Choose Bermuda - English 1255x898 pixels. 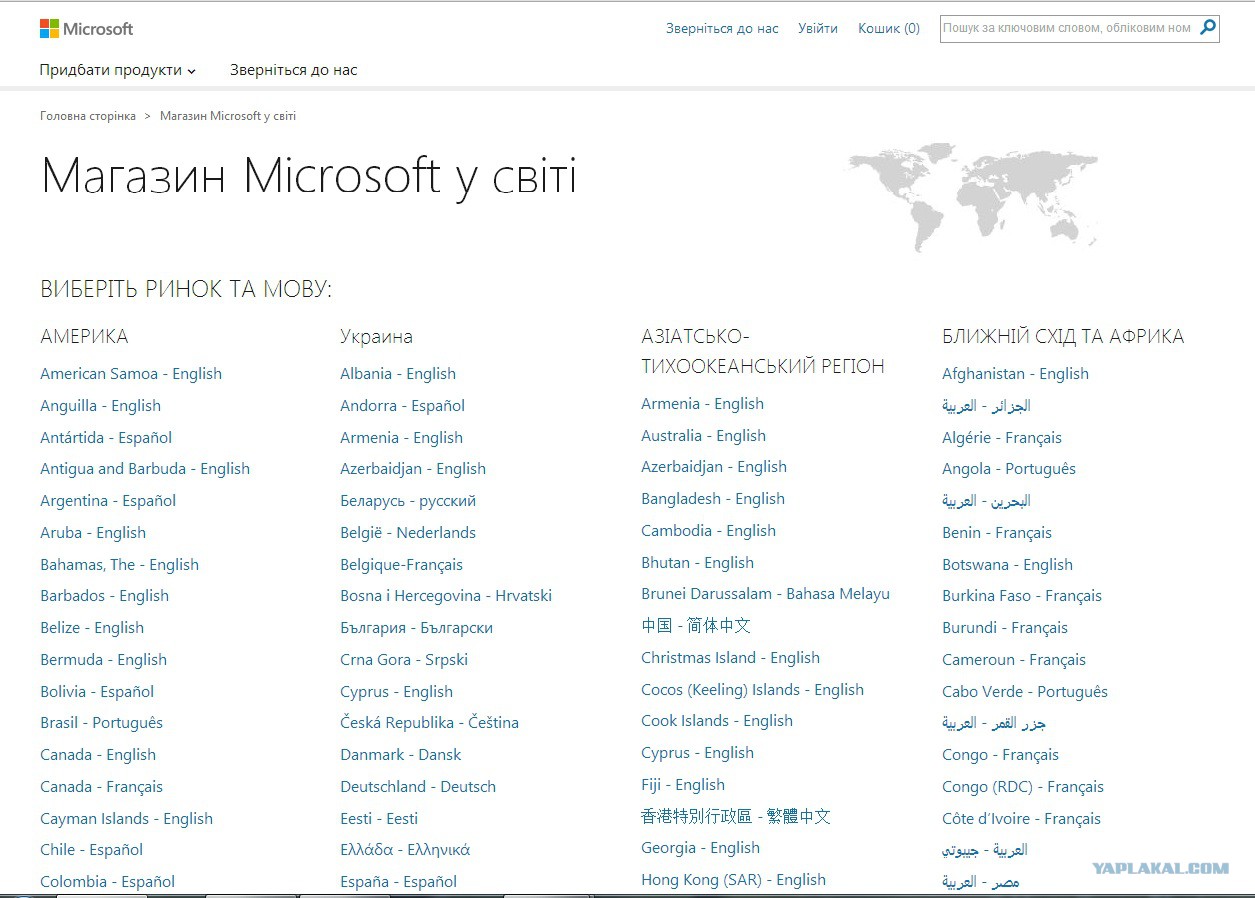[x=103, y=660]
